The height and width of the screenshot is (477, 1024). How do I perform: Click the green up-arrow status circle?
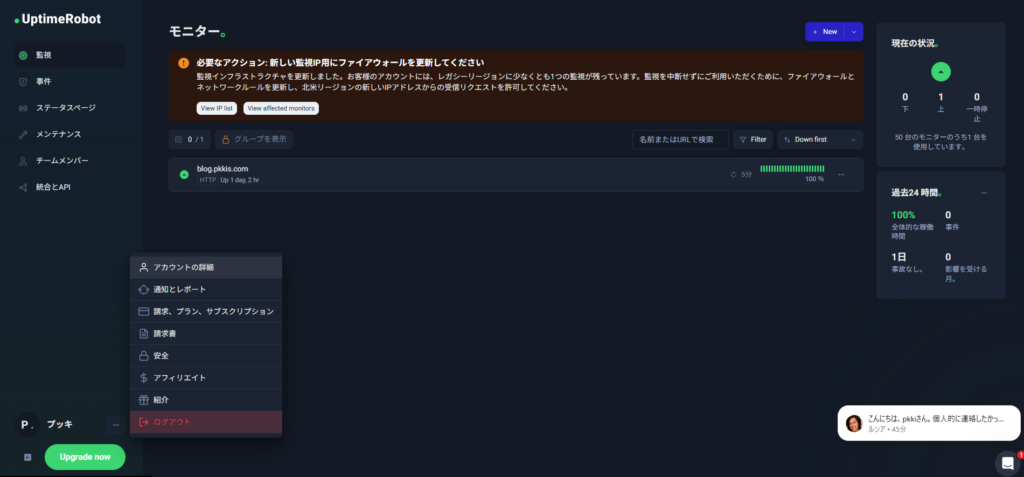click(x=940, y=71)
